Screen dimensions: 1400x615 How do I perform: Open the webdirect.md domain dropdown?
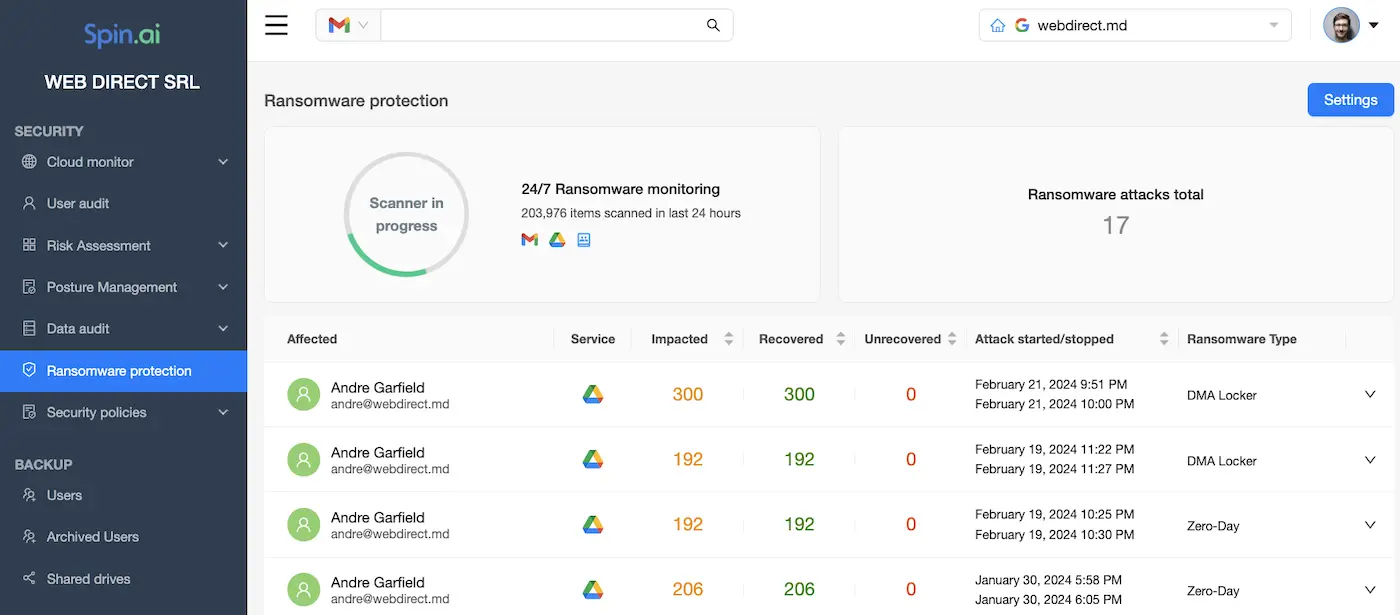1274,24
